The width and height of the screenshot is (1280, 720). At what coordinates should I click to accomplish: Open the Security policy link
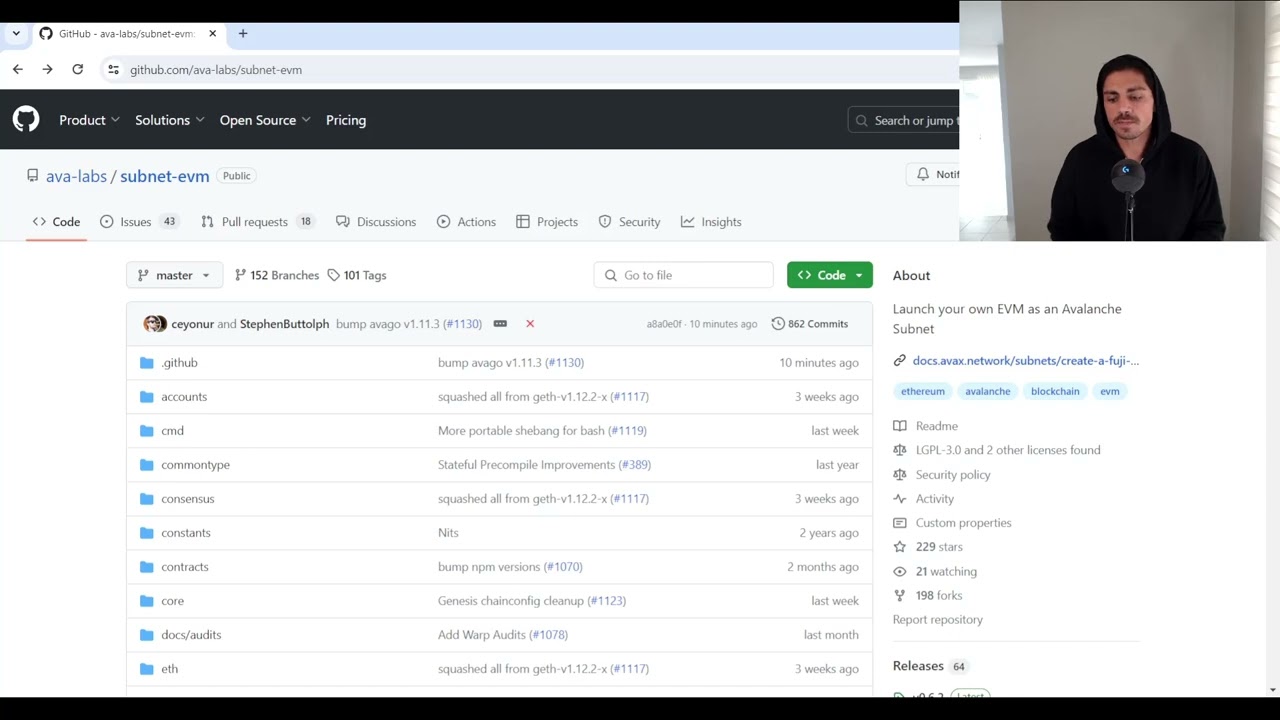(x=942, y=475)
